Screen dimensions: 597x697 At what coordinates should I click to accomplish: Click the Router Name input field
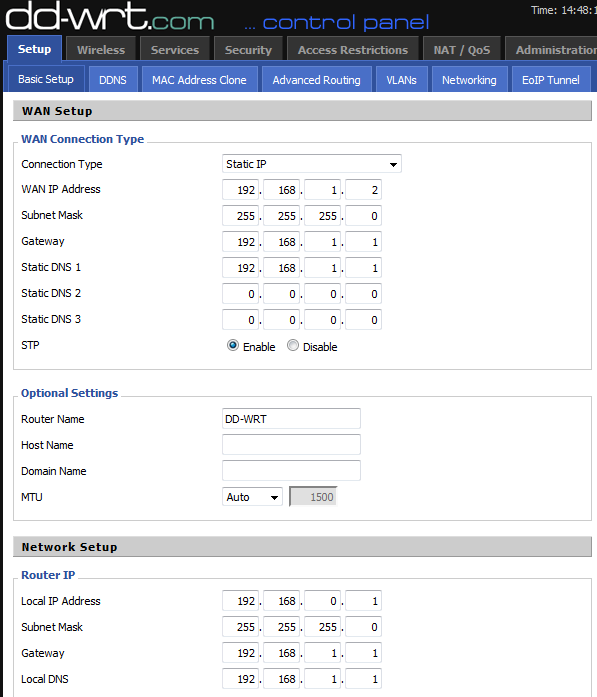coord(291,419)
